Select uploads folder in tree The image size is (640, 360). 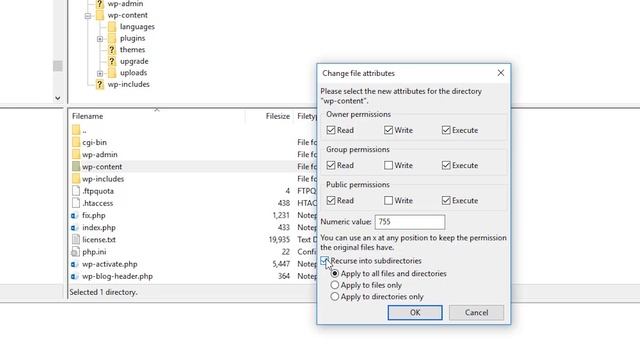(x=133, y=73)
